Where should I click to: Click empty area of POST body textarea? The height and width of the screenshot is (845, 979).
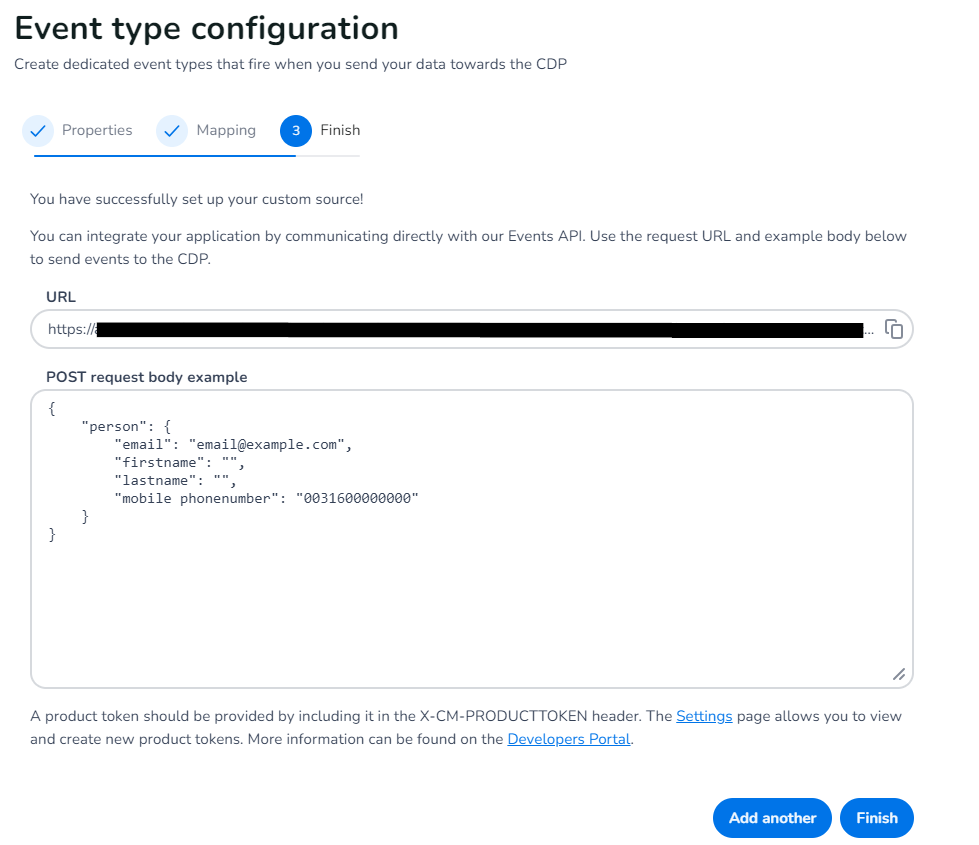click(470, 610)
